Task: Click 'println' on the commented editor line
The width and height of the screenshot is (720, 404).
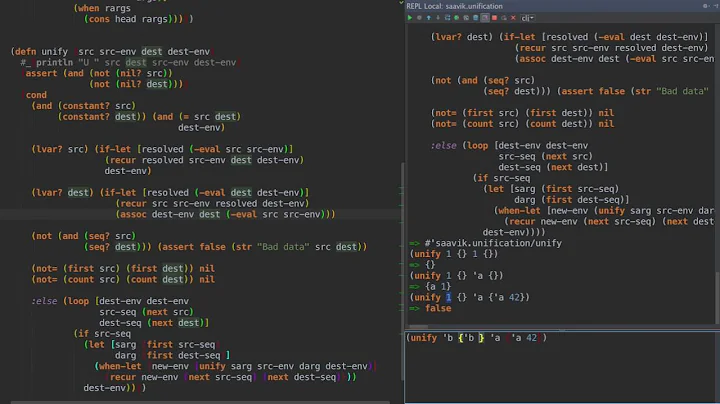Action: [x=55, y=62]
